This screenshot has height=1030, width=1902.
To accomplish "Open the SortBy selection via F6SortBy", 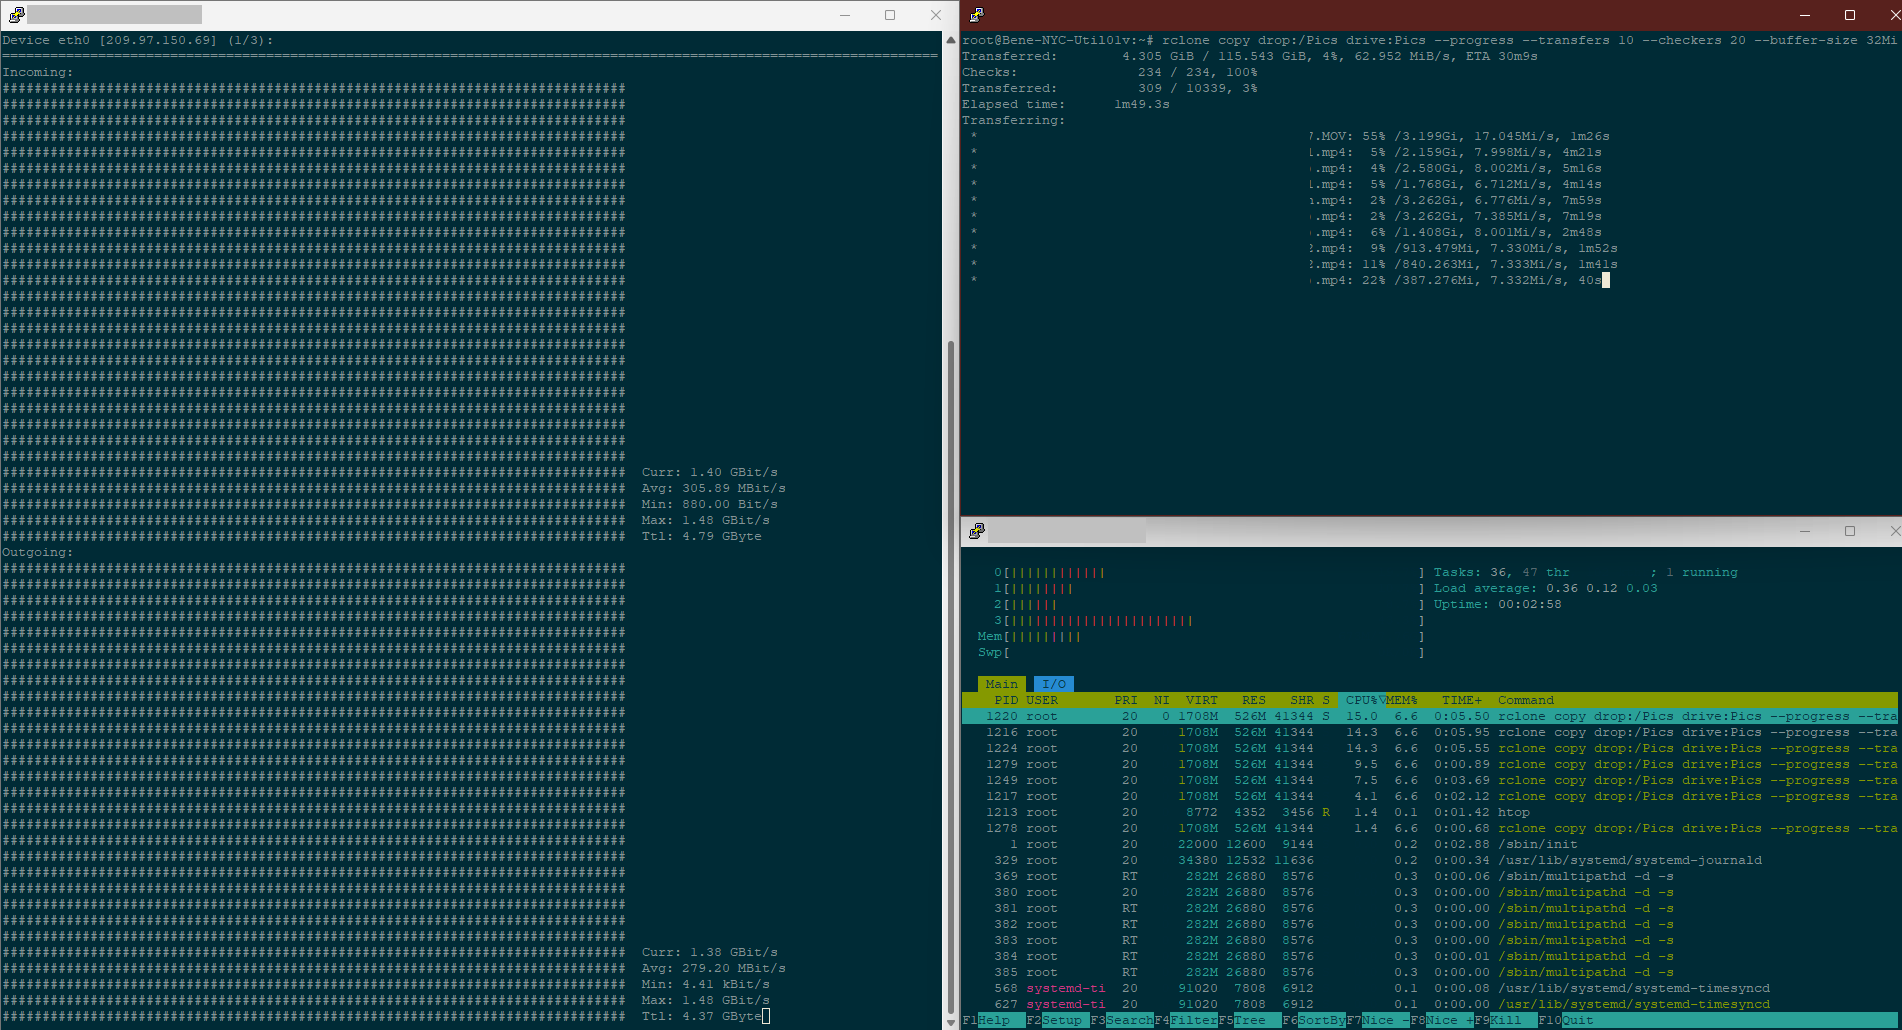I will (1315, 1019).
